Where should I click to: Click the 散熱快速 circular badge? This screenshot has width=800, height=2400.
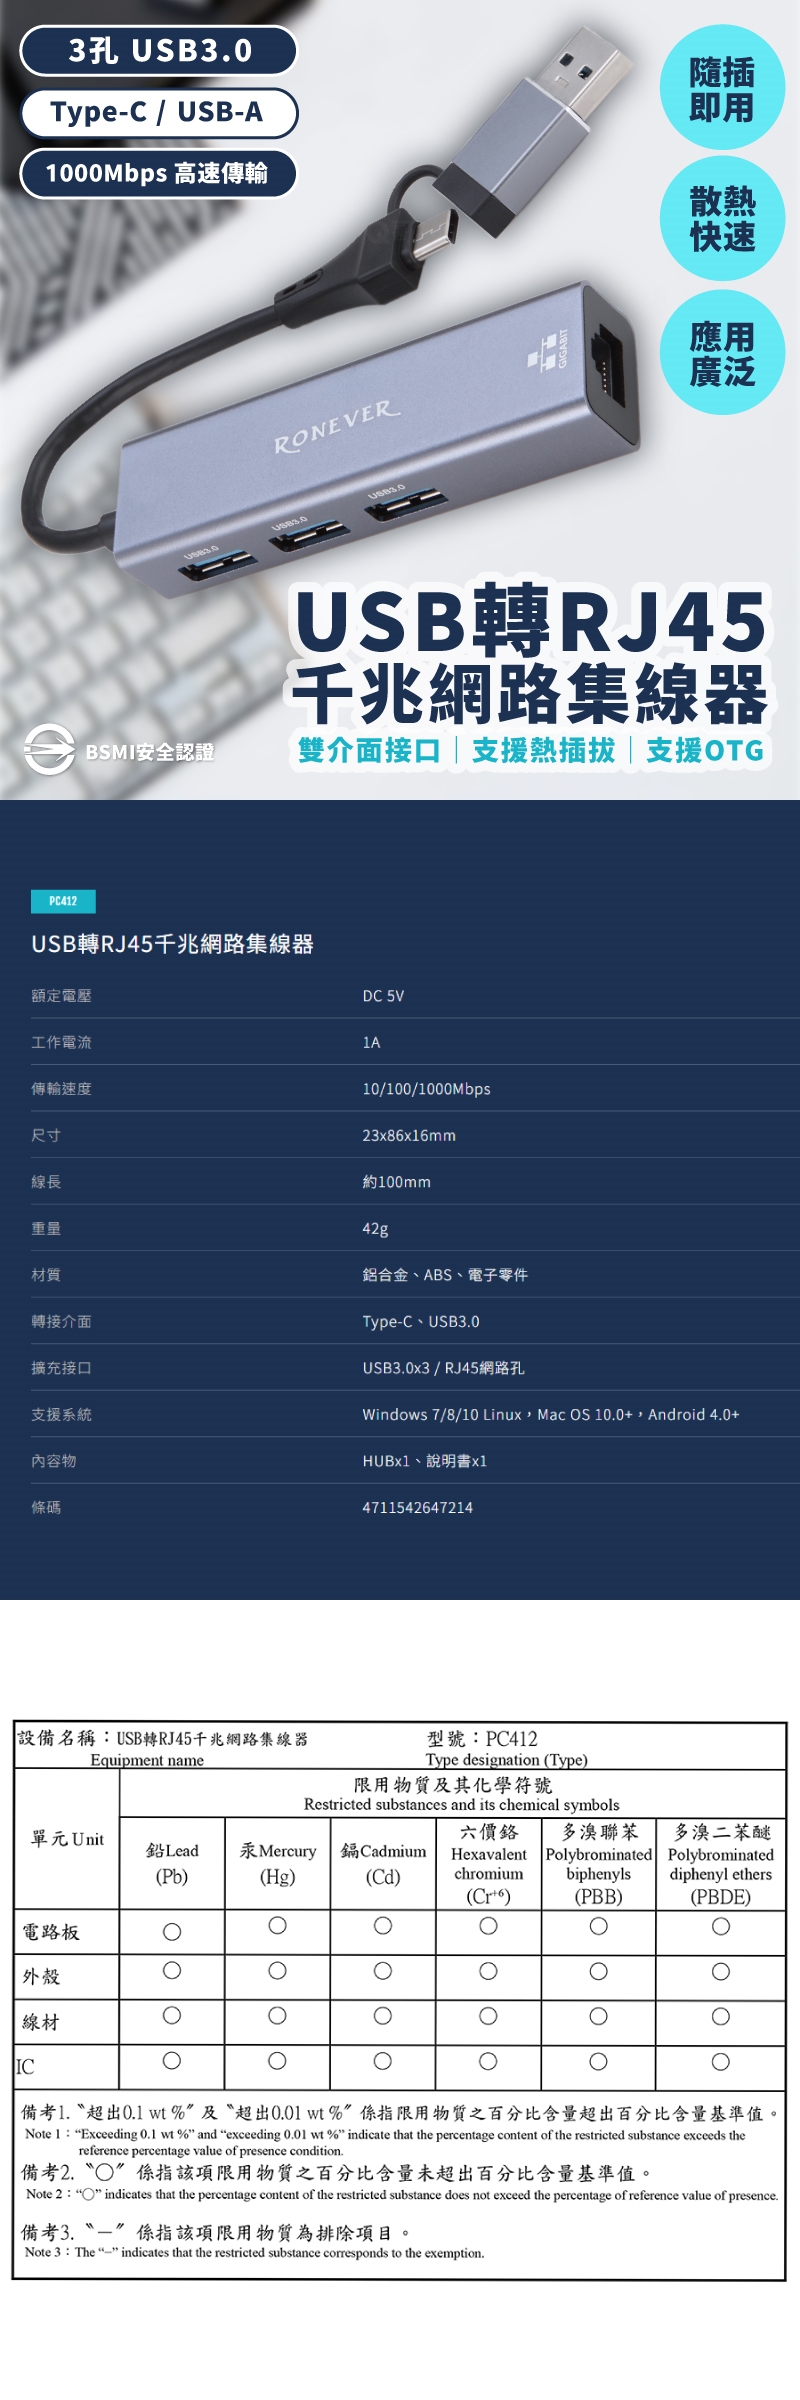pyautogui.click(x=722, y=218)
